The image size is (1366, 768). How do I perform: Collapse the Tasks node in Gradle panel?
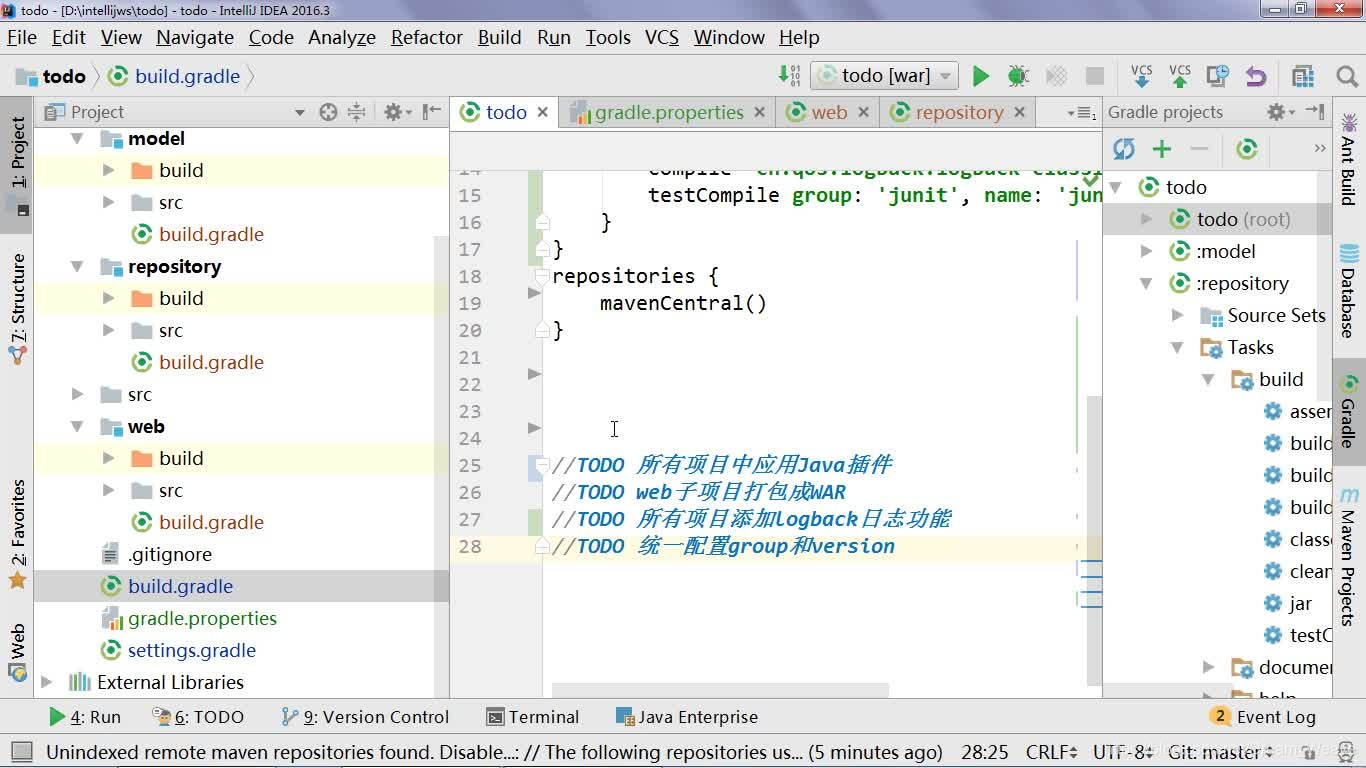click(x=1178, y=348)
